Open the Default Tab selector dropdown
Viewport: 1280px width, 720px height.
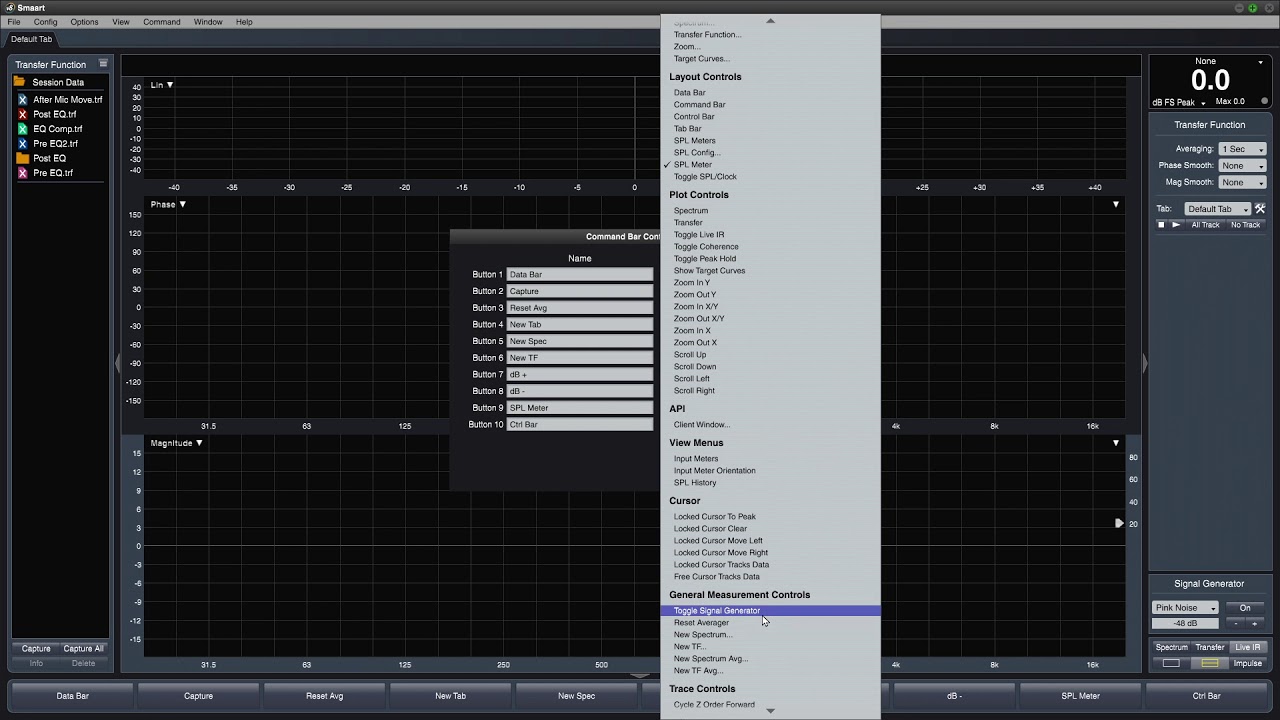(1218, 209)
